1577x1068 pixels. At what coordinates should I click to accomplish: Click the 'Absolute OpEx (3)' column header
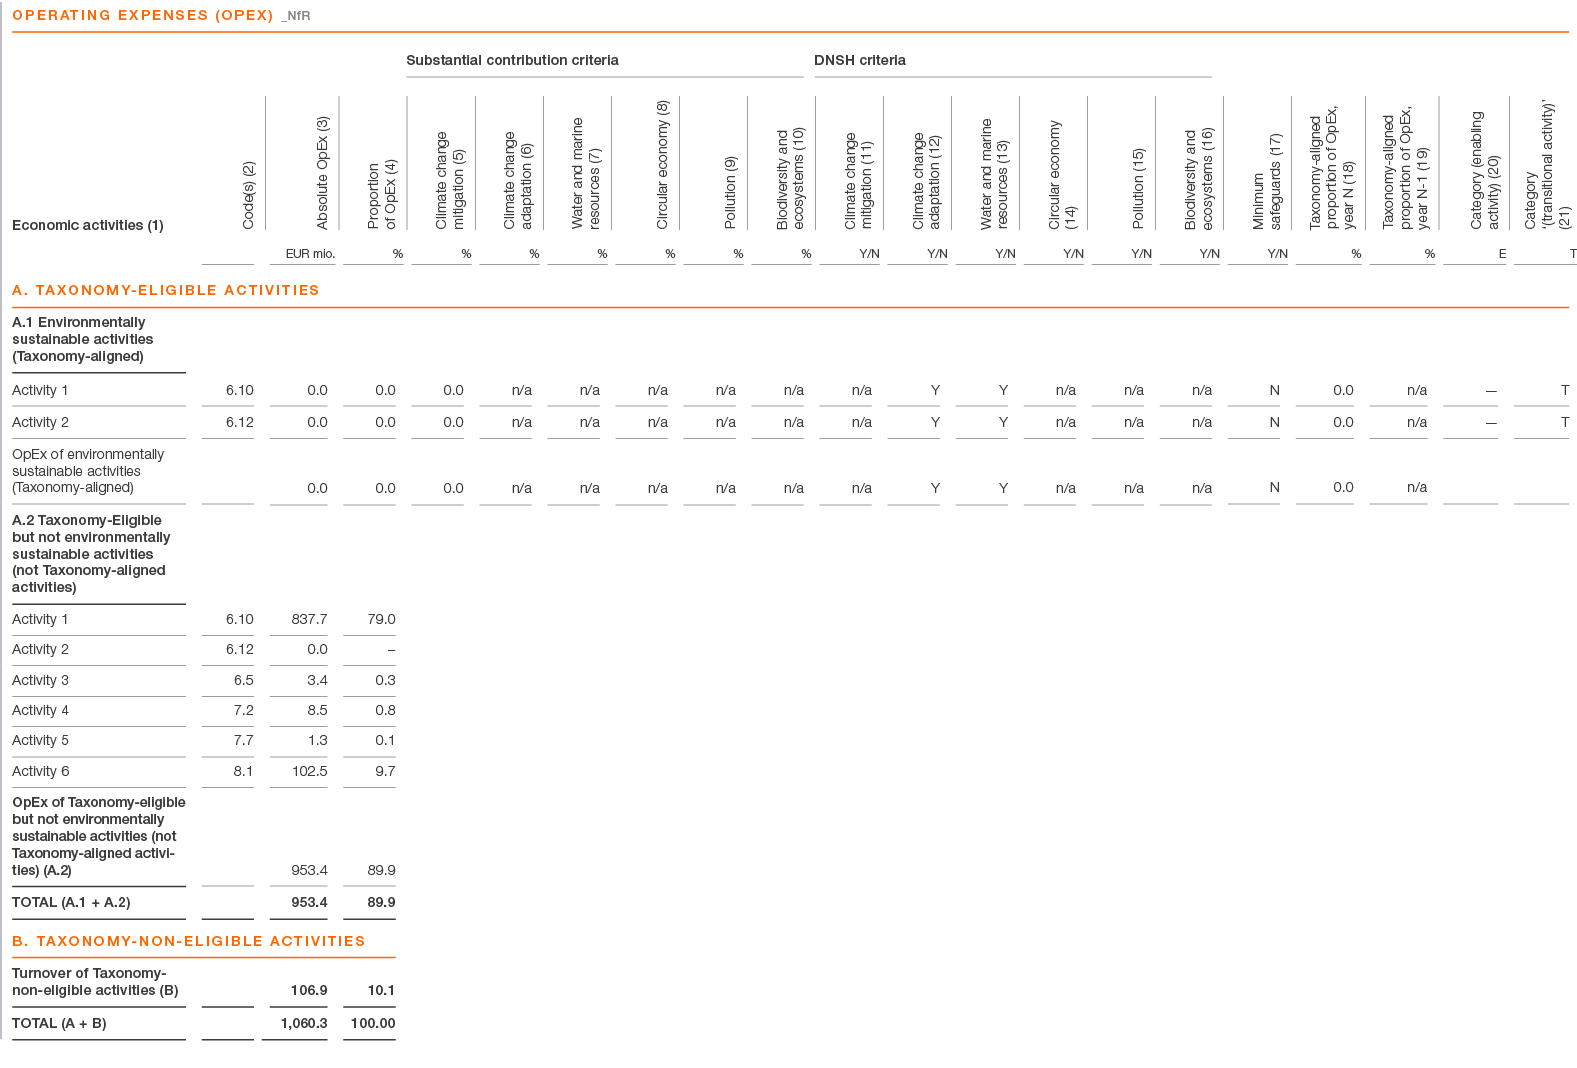[x=322, y=172]
